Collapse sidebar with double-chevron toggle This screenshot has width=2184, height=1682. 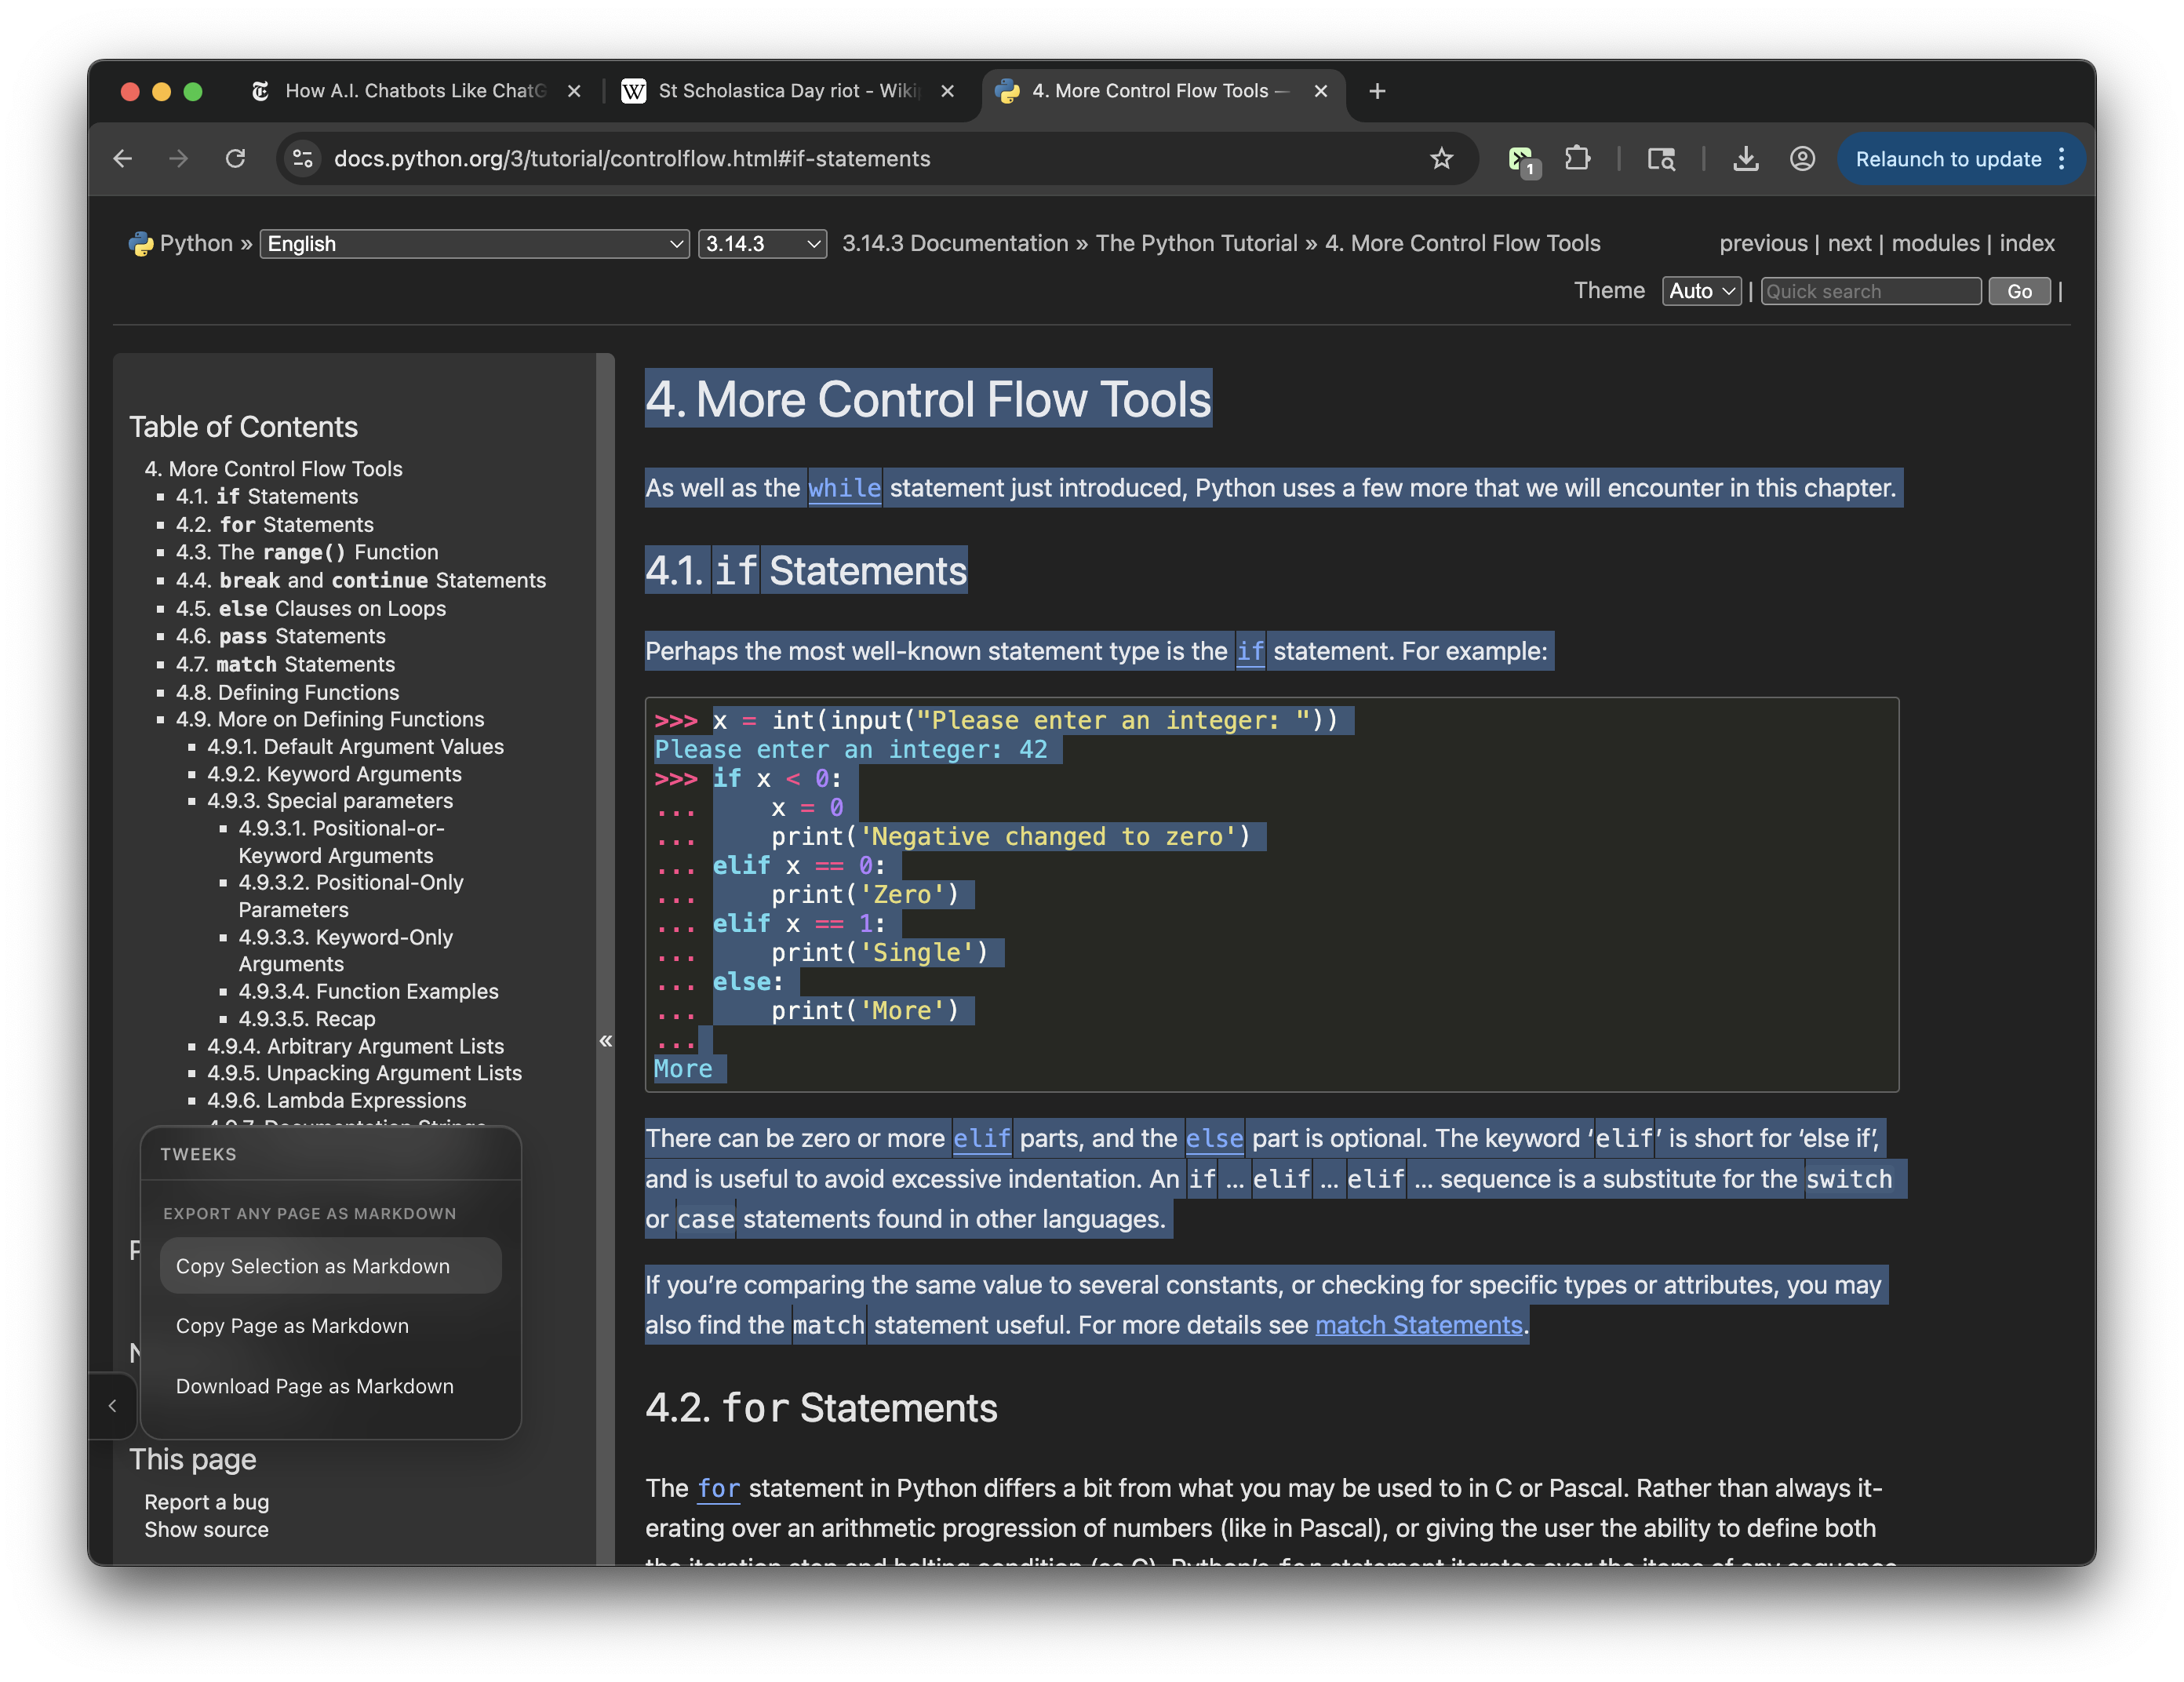point(606,1041)
